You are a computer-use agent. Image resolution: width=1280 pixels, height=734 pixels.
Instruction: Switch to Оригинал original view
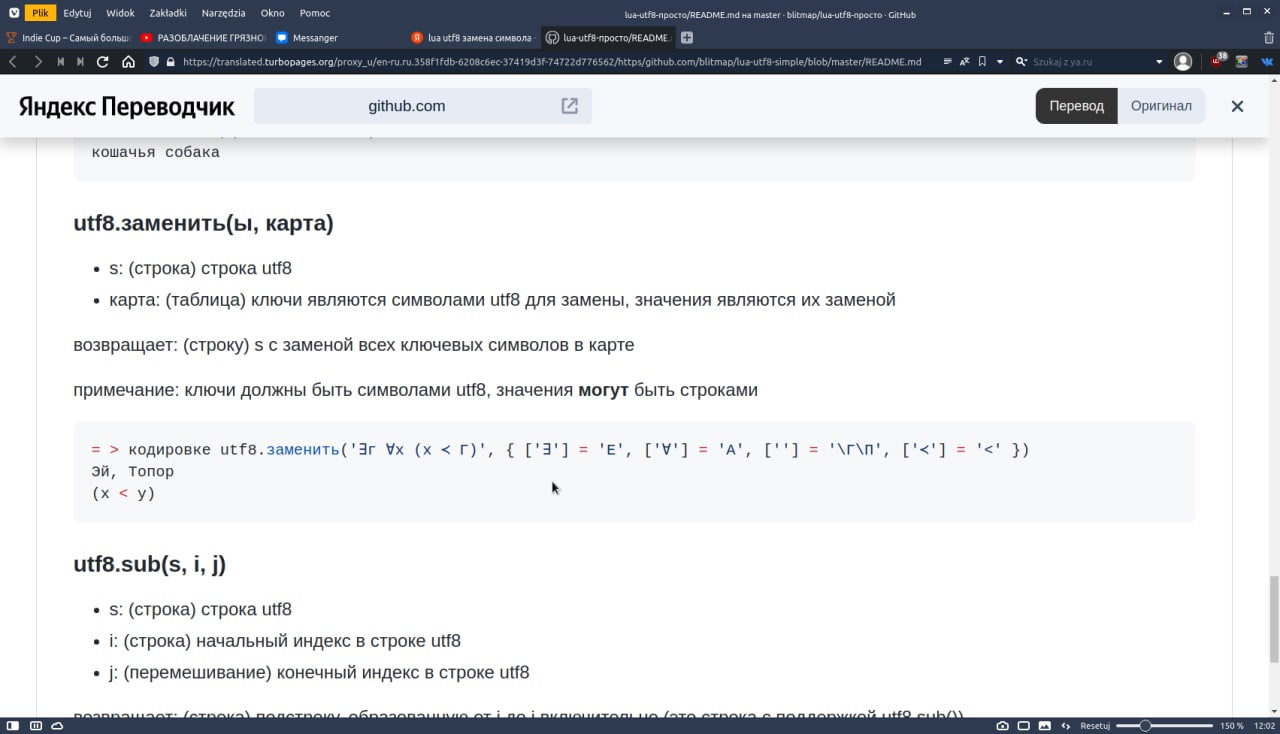(x=1161, y=106)
